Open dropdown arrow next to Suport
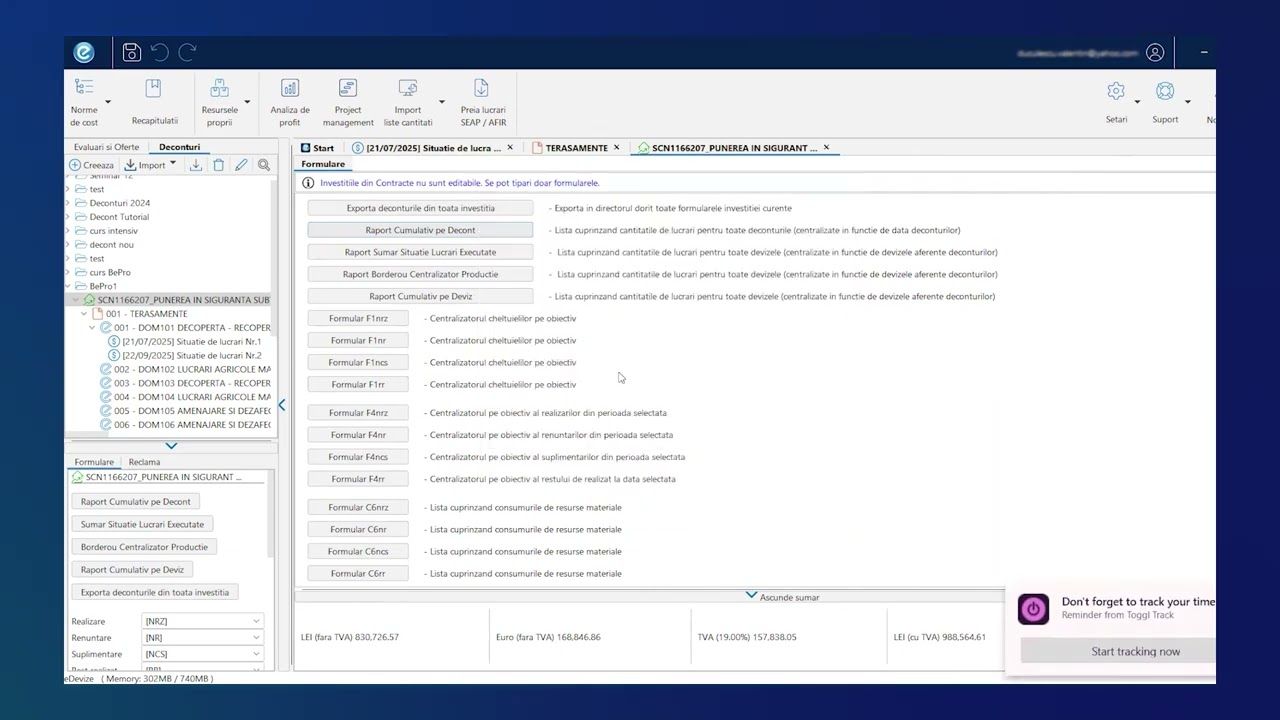The width and height of the screenshot is (1280, 720). (1188, 102)
